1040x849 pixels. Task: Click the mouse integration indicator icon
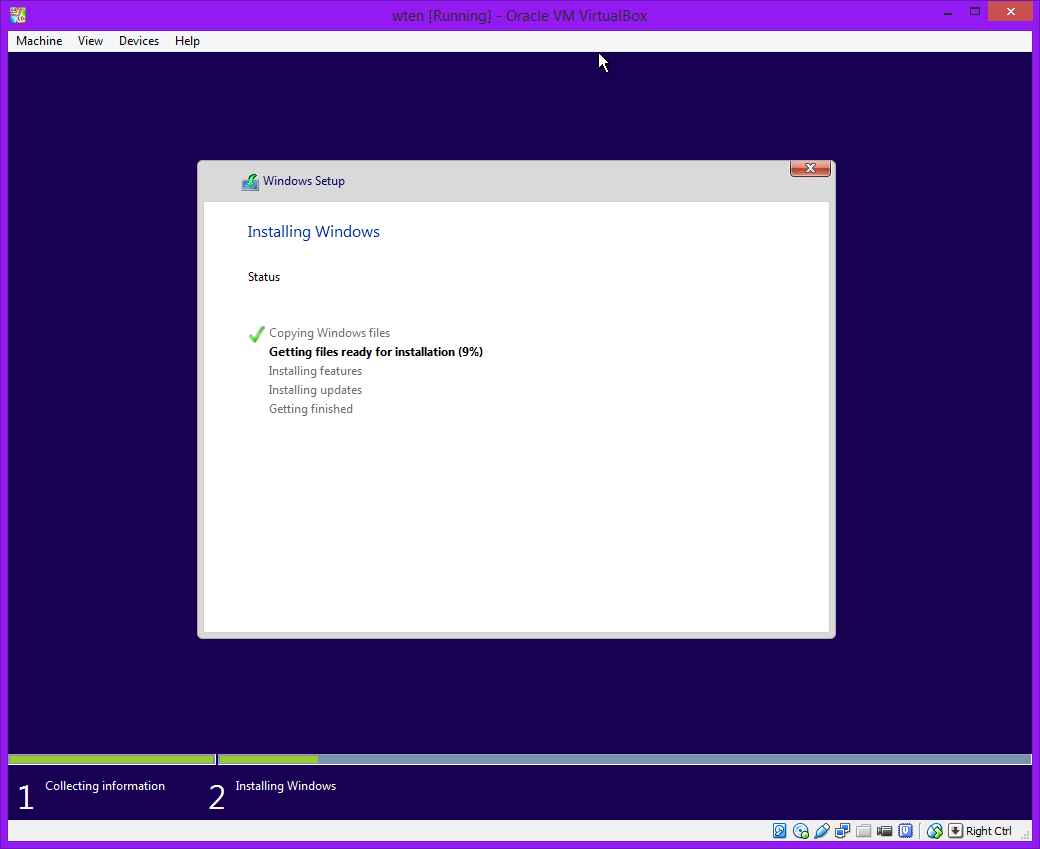(x=935, y=831)
